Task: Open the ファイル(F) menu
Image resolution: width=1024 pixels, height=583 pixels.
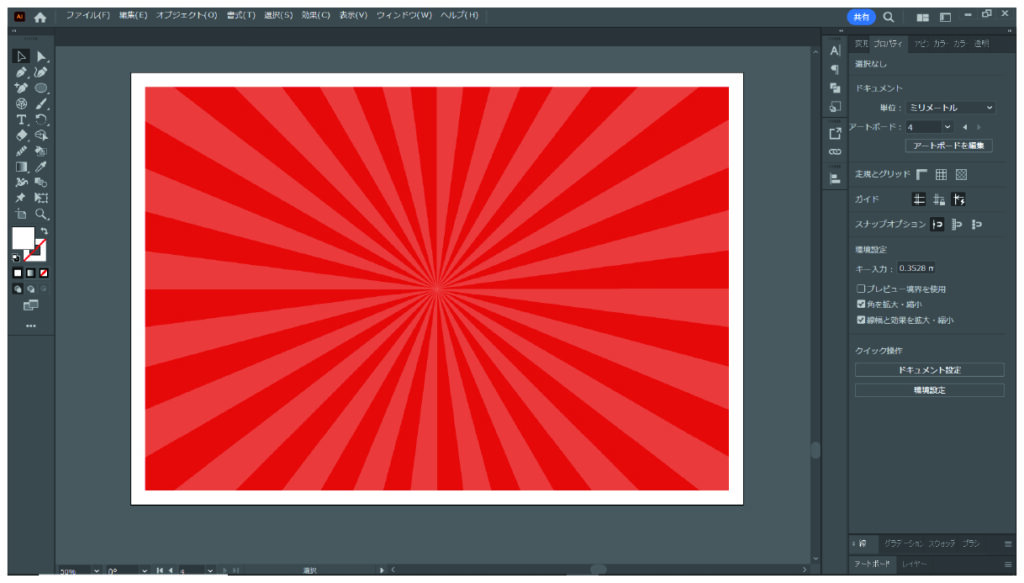Action: click(x=88, y=15)
